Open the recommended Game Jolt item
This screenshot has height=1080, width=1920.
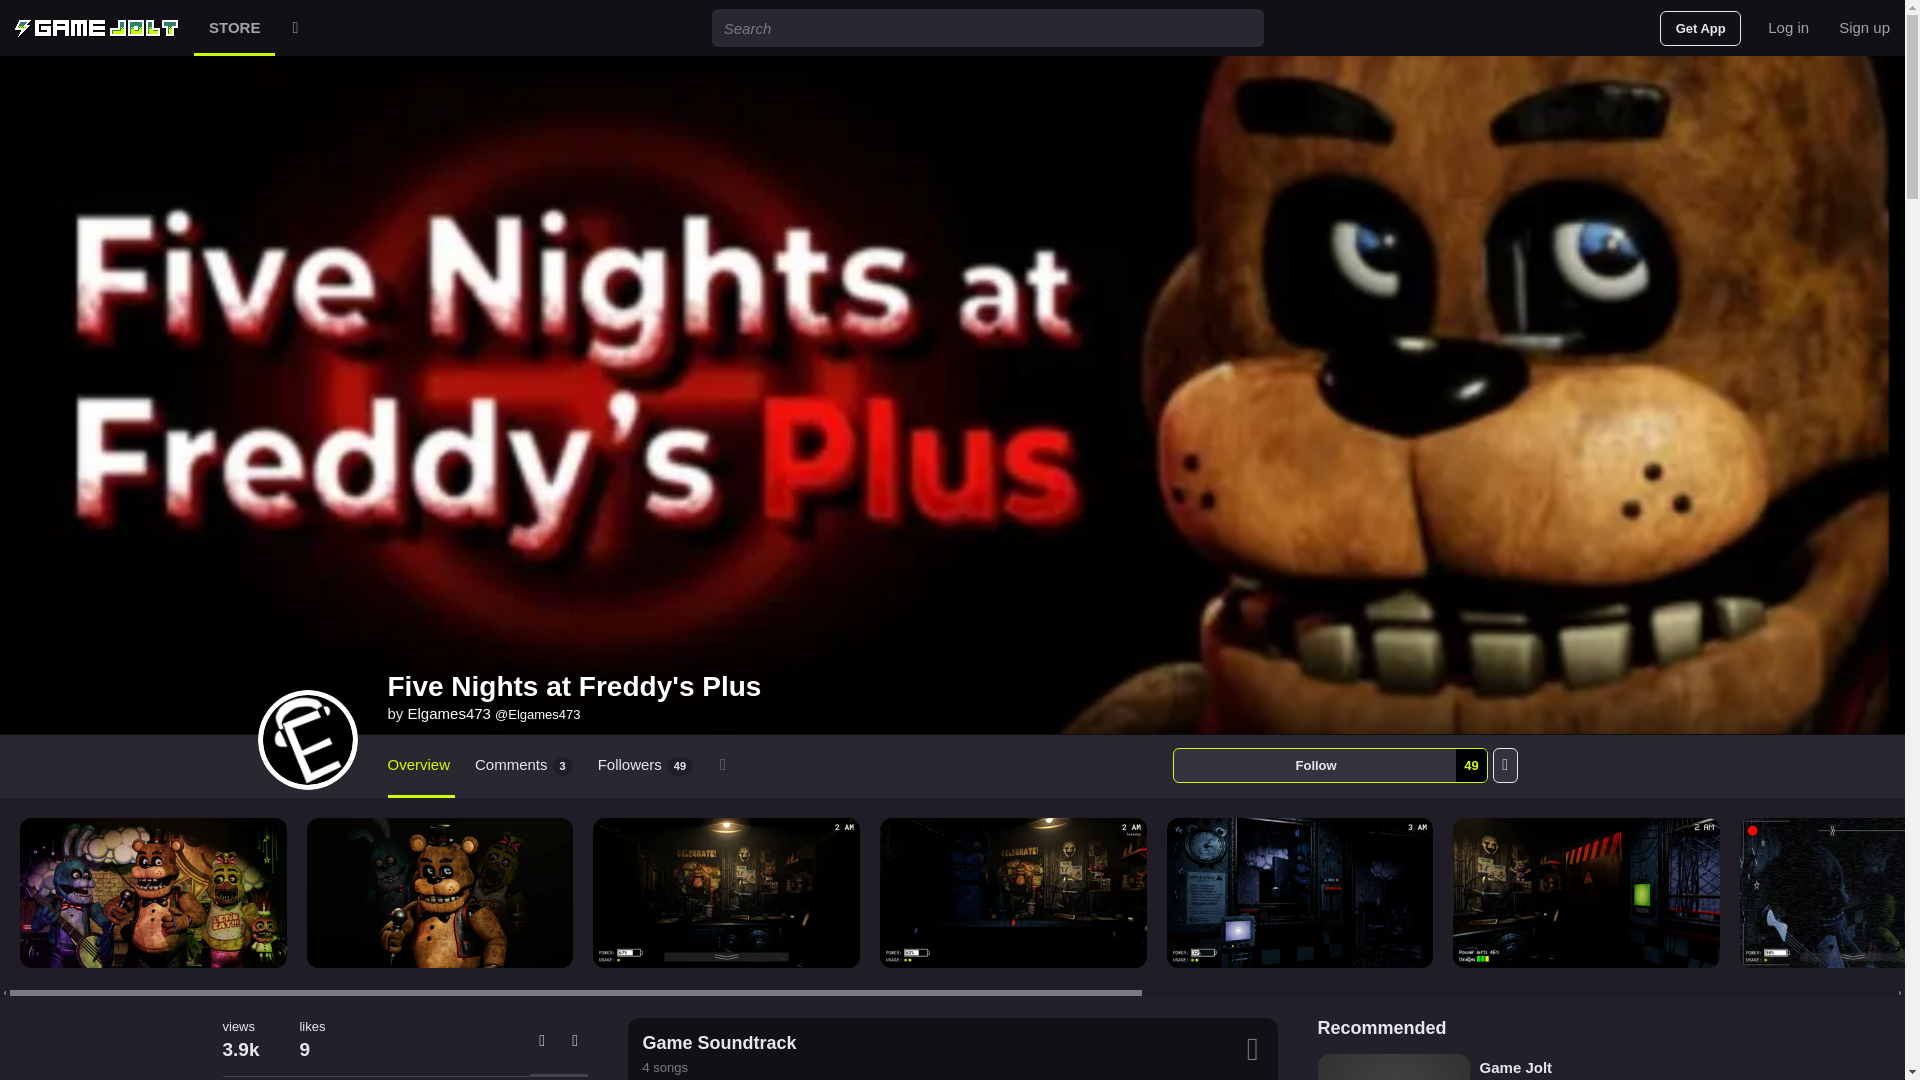click(x=1516, y=1068)
